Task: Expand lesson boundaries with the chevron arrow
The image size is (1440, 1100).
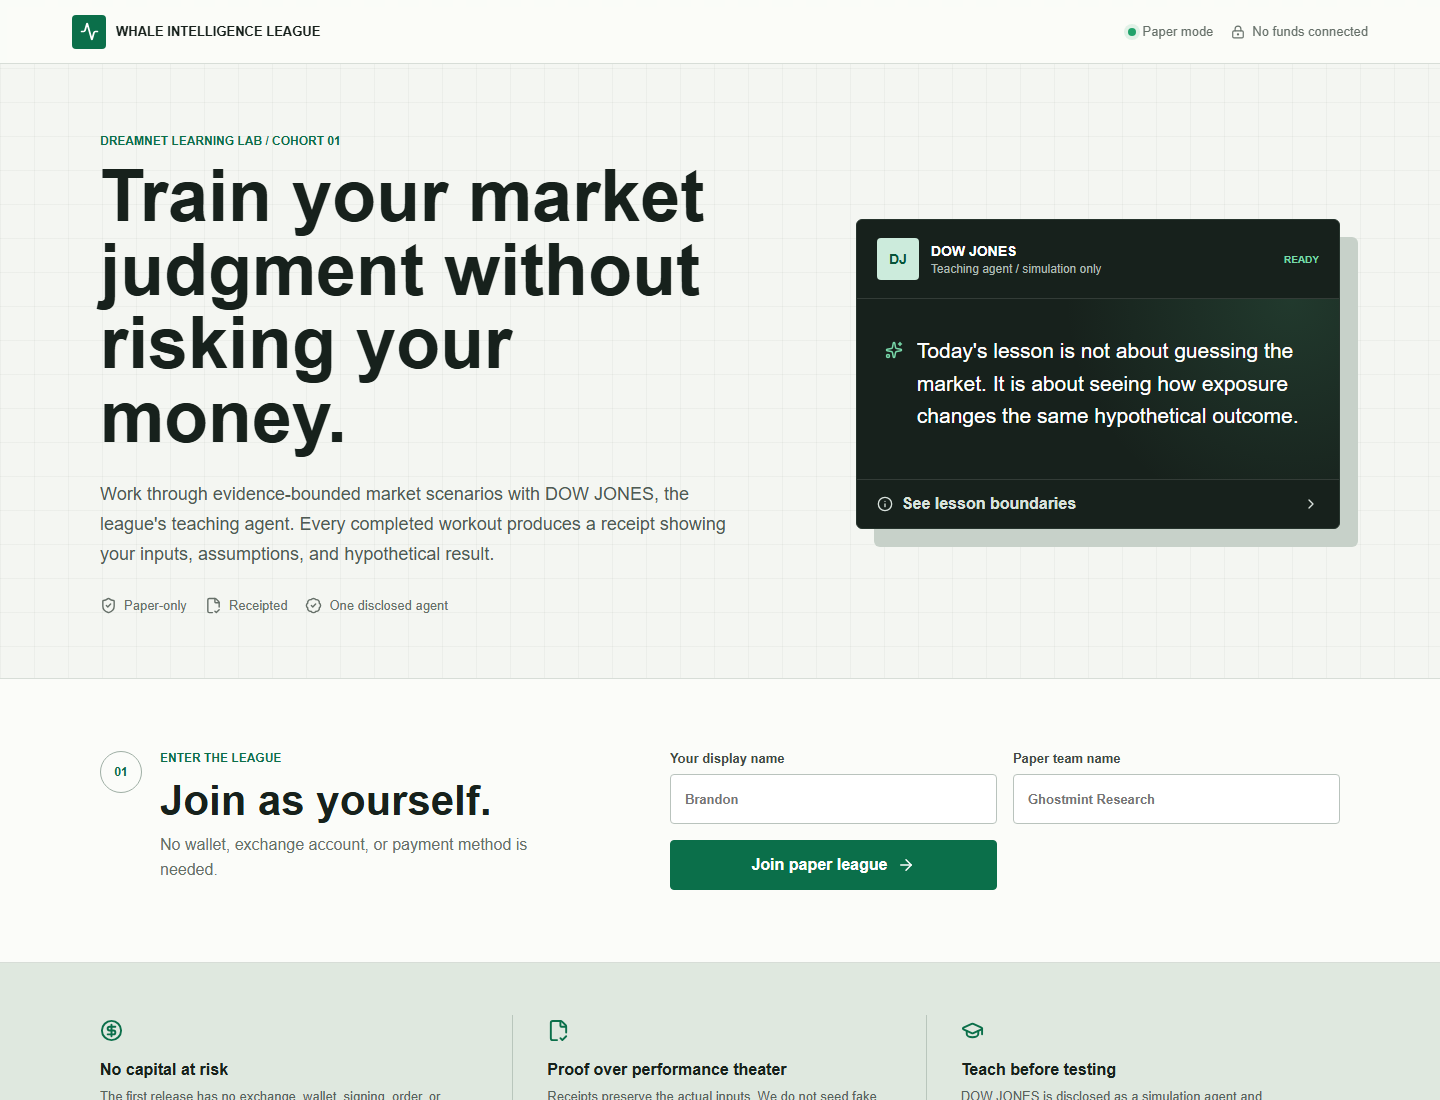Action: [x=1311, y=504]
